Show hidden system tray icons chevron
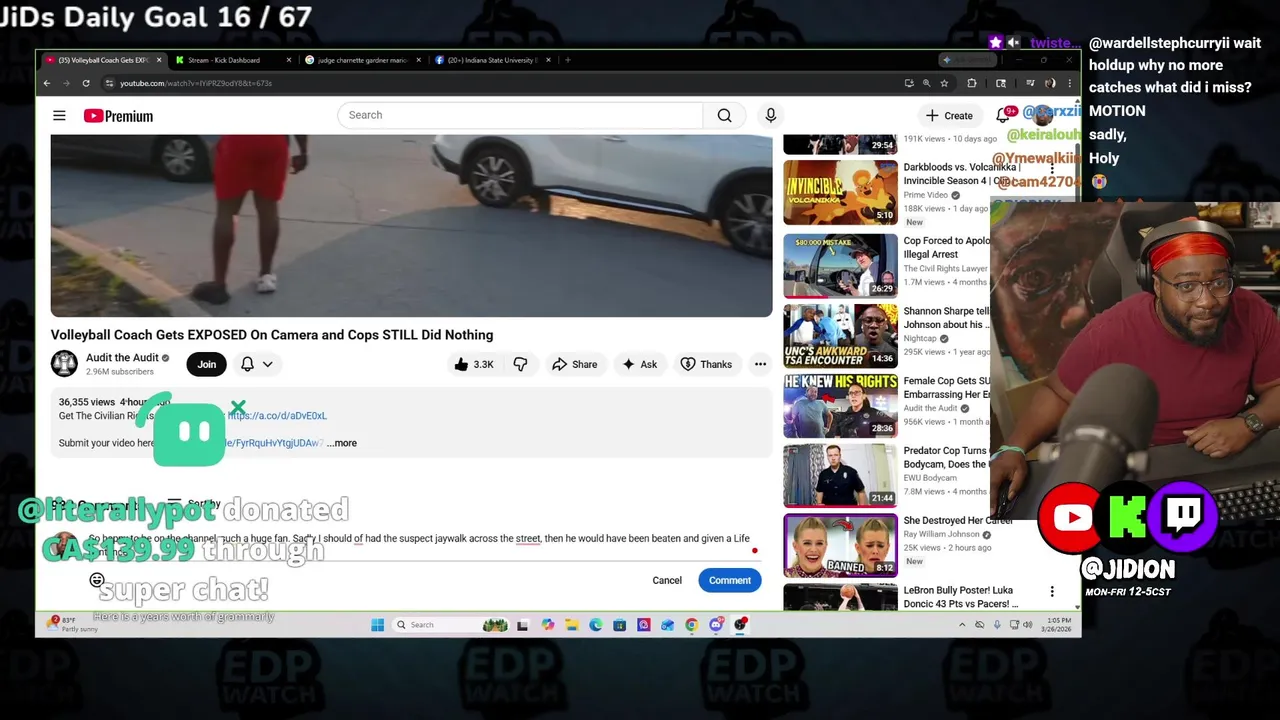The height and width of the screenshot is (720, 1280). coord(962,625)
